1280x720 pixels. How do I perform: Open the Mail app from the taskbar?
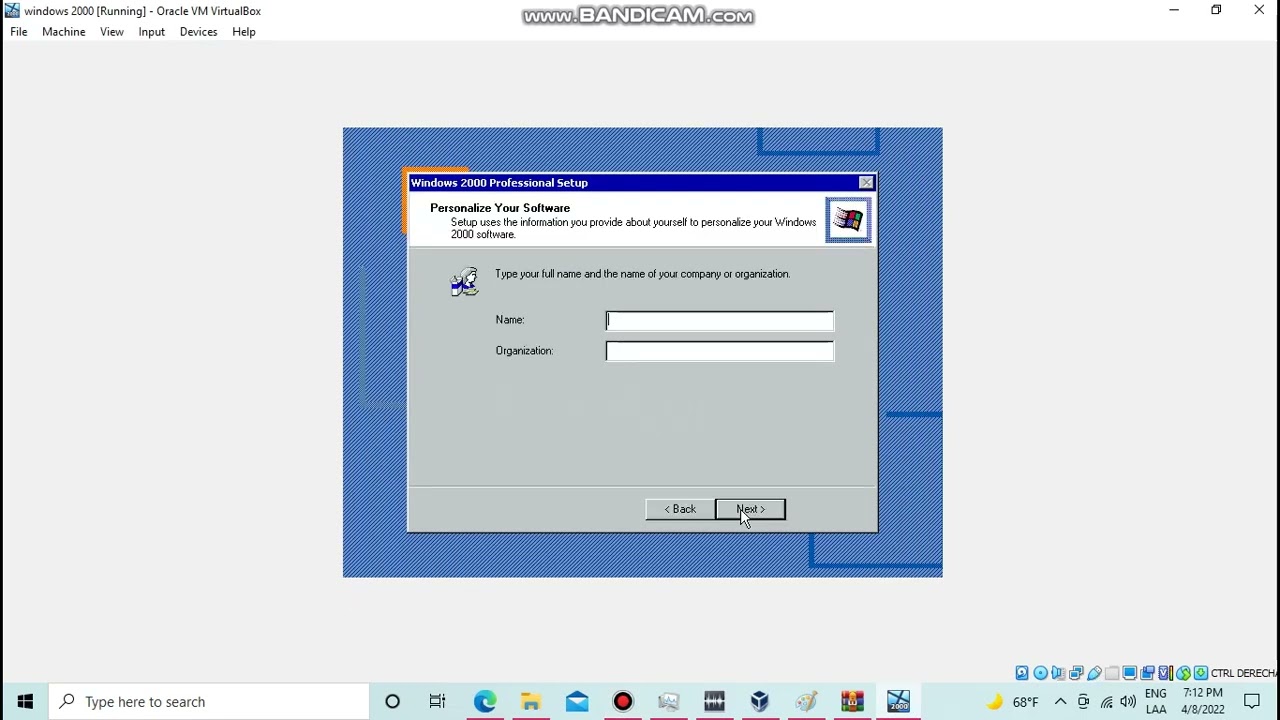(577, 702)
